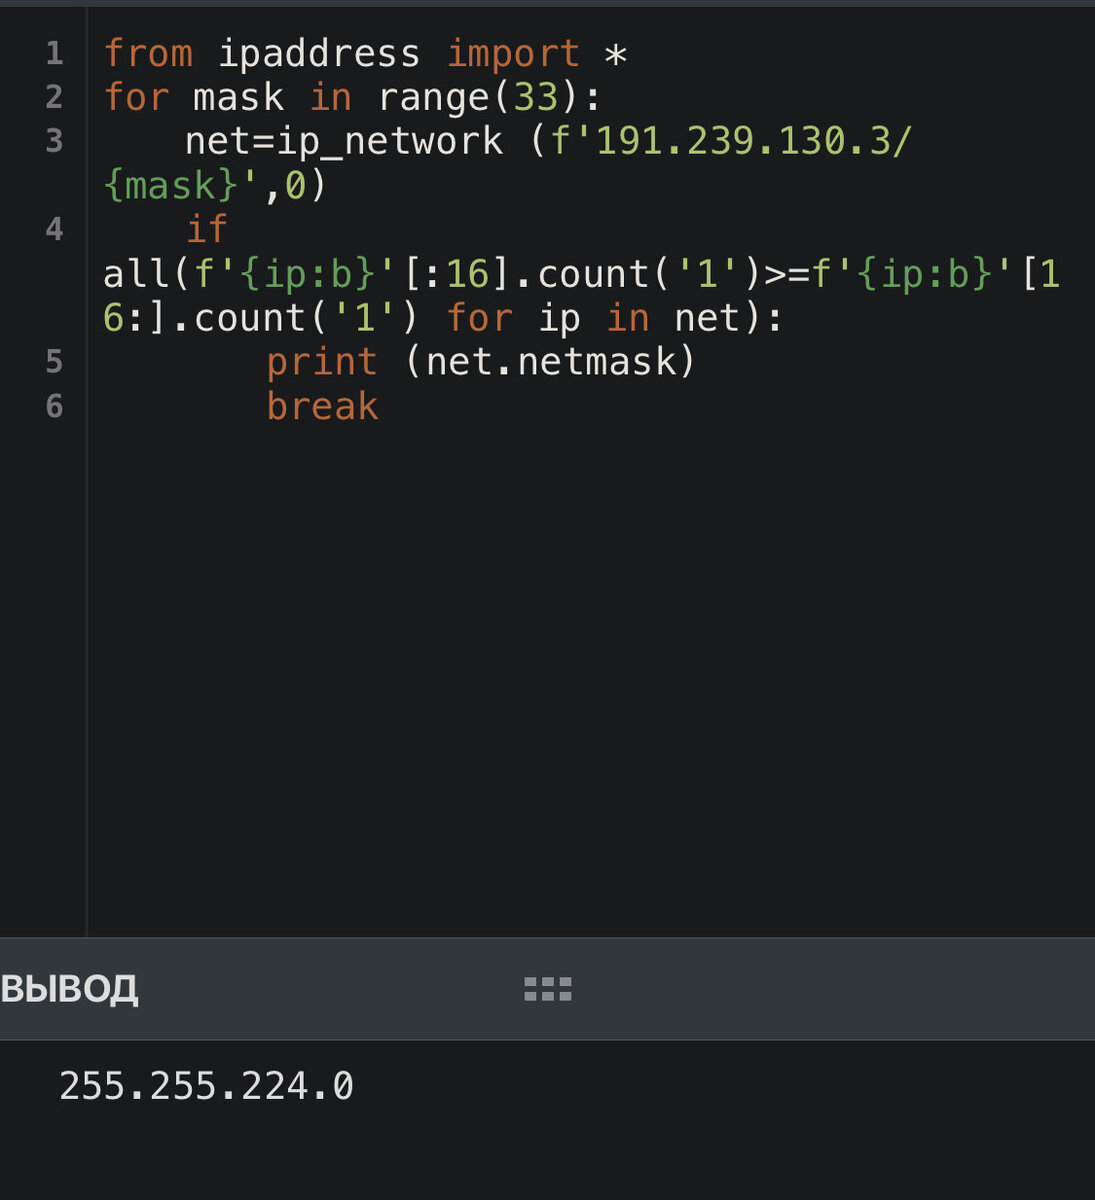Click line number 4 in the gutter

pyautogui.click(x=54, y=229)
